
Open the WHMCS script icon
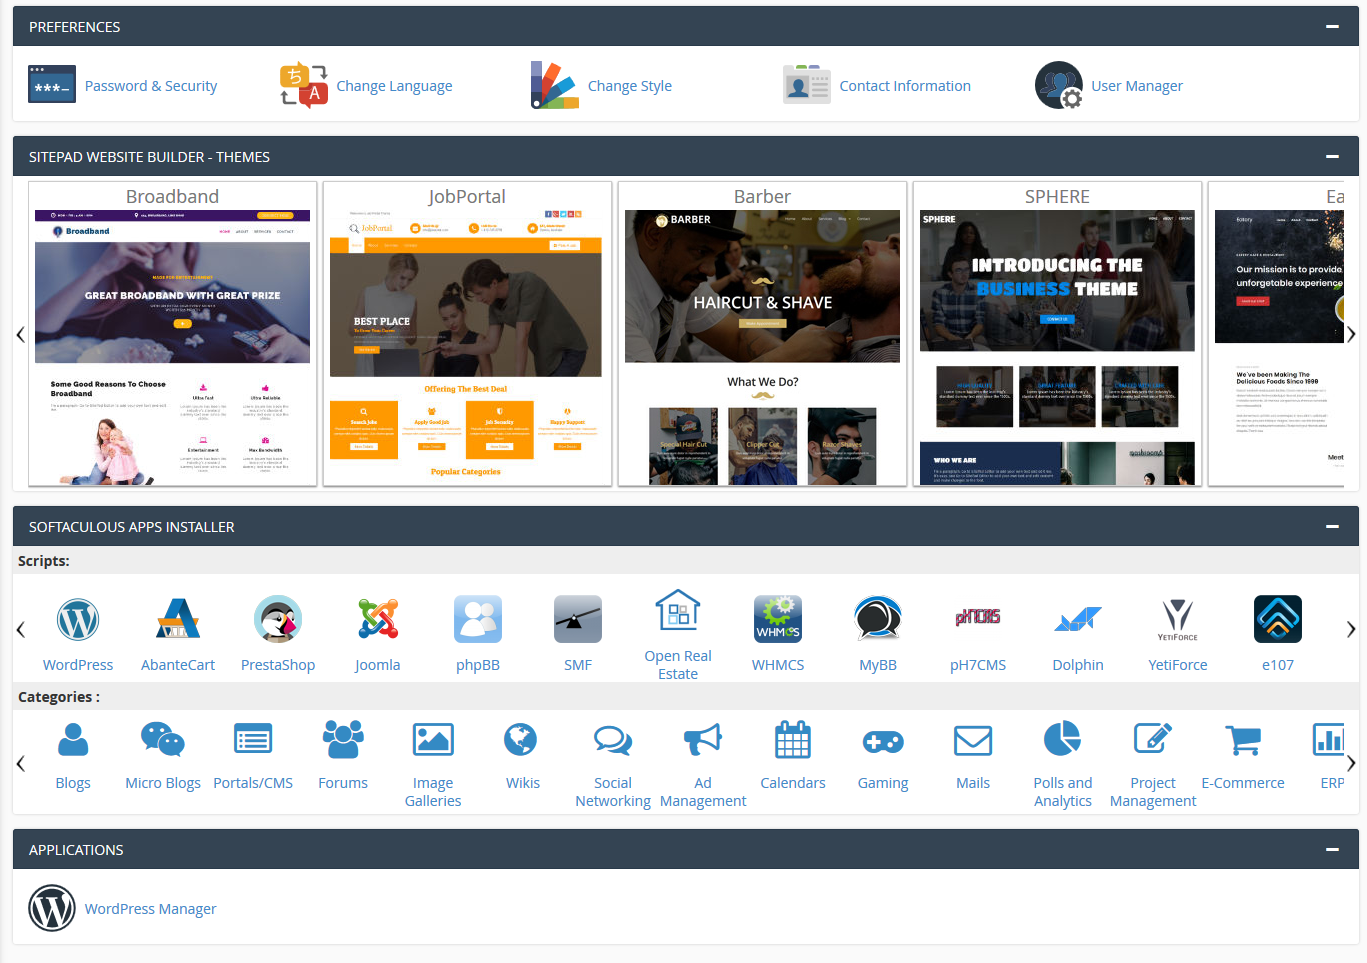point(778,620)
